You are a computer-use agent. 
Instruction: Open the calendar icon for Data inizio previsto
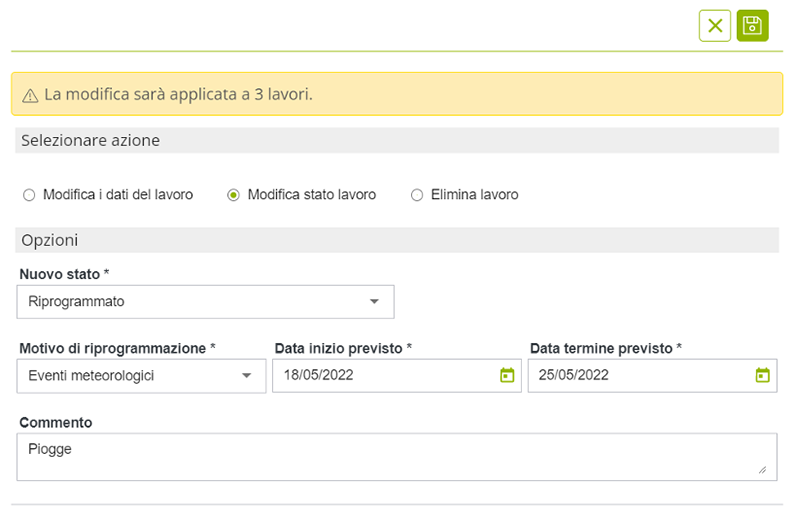tap(507, 376)
